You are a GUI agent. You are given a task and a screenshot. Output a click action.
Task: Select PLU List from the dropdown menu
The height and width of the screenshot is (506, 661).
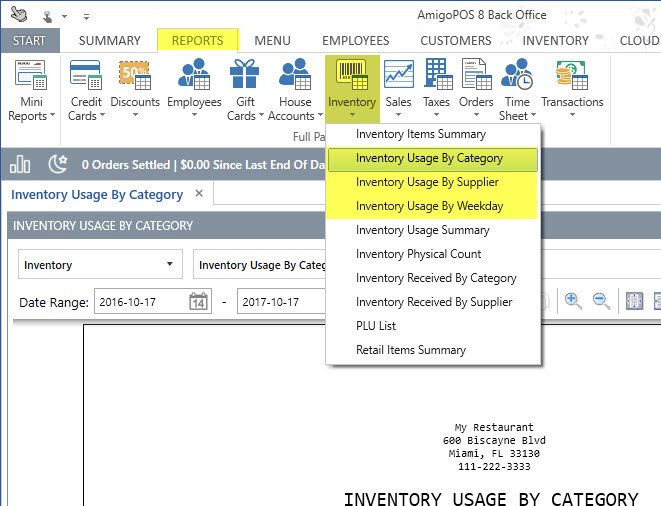pyautogui.click(x=376, y=326)
